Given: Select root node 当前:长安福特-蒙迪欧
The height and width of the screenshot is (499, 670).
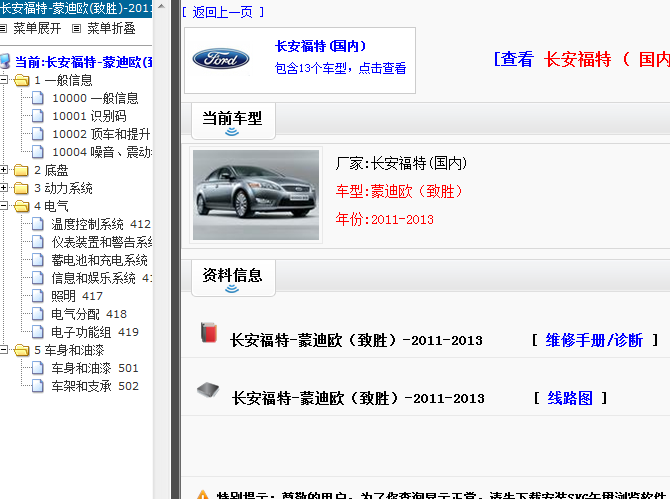Looking at the screenshot, I should [x=83, y=62].
